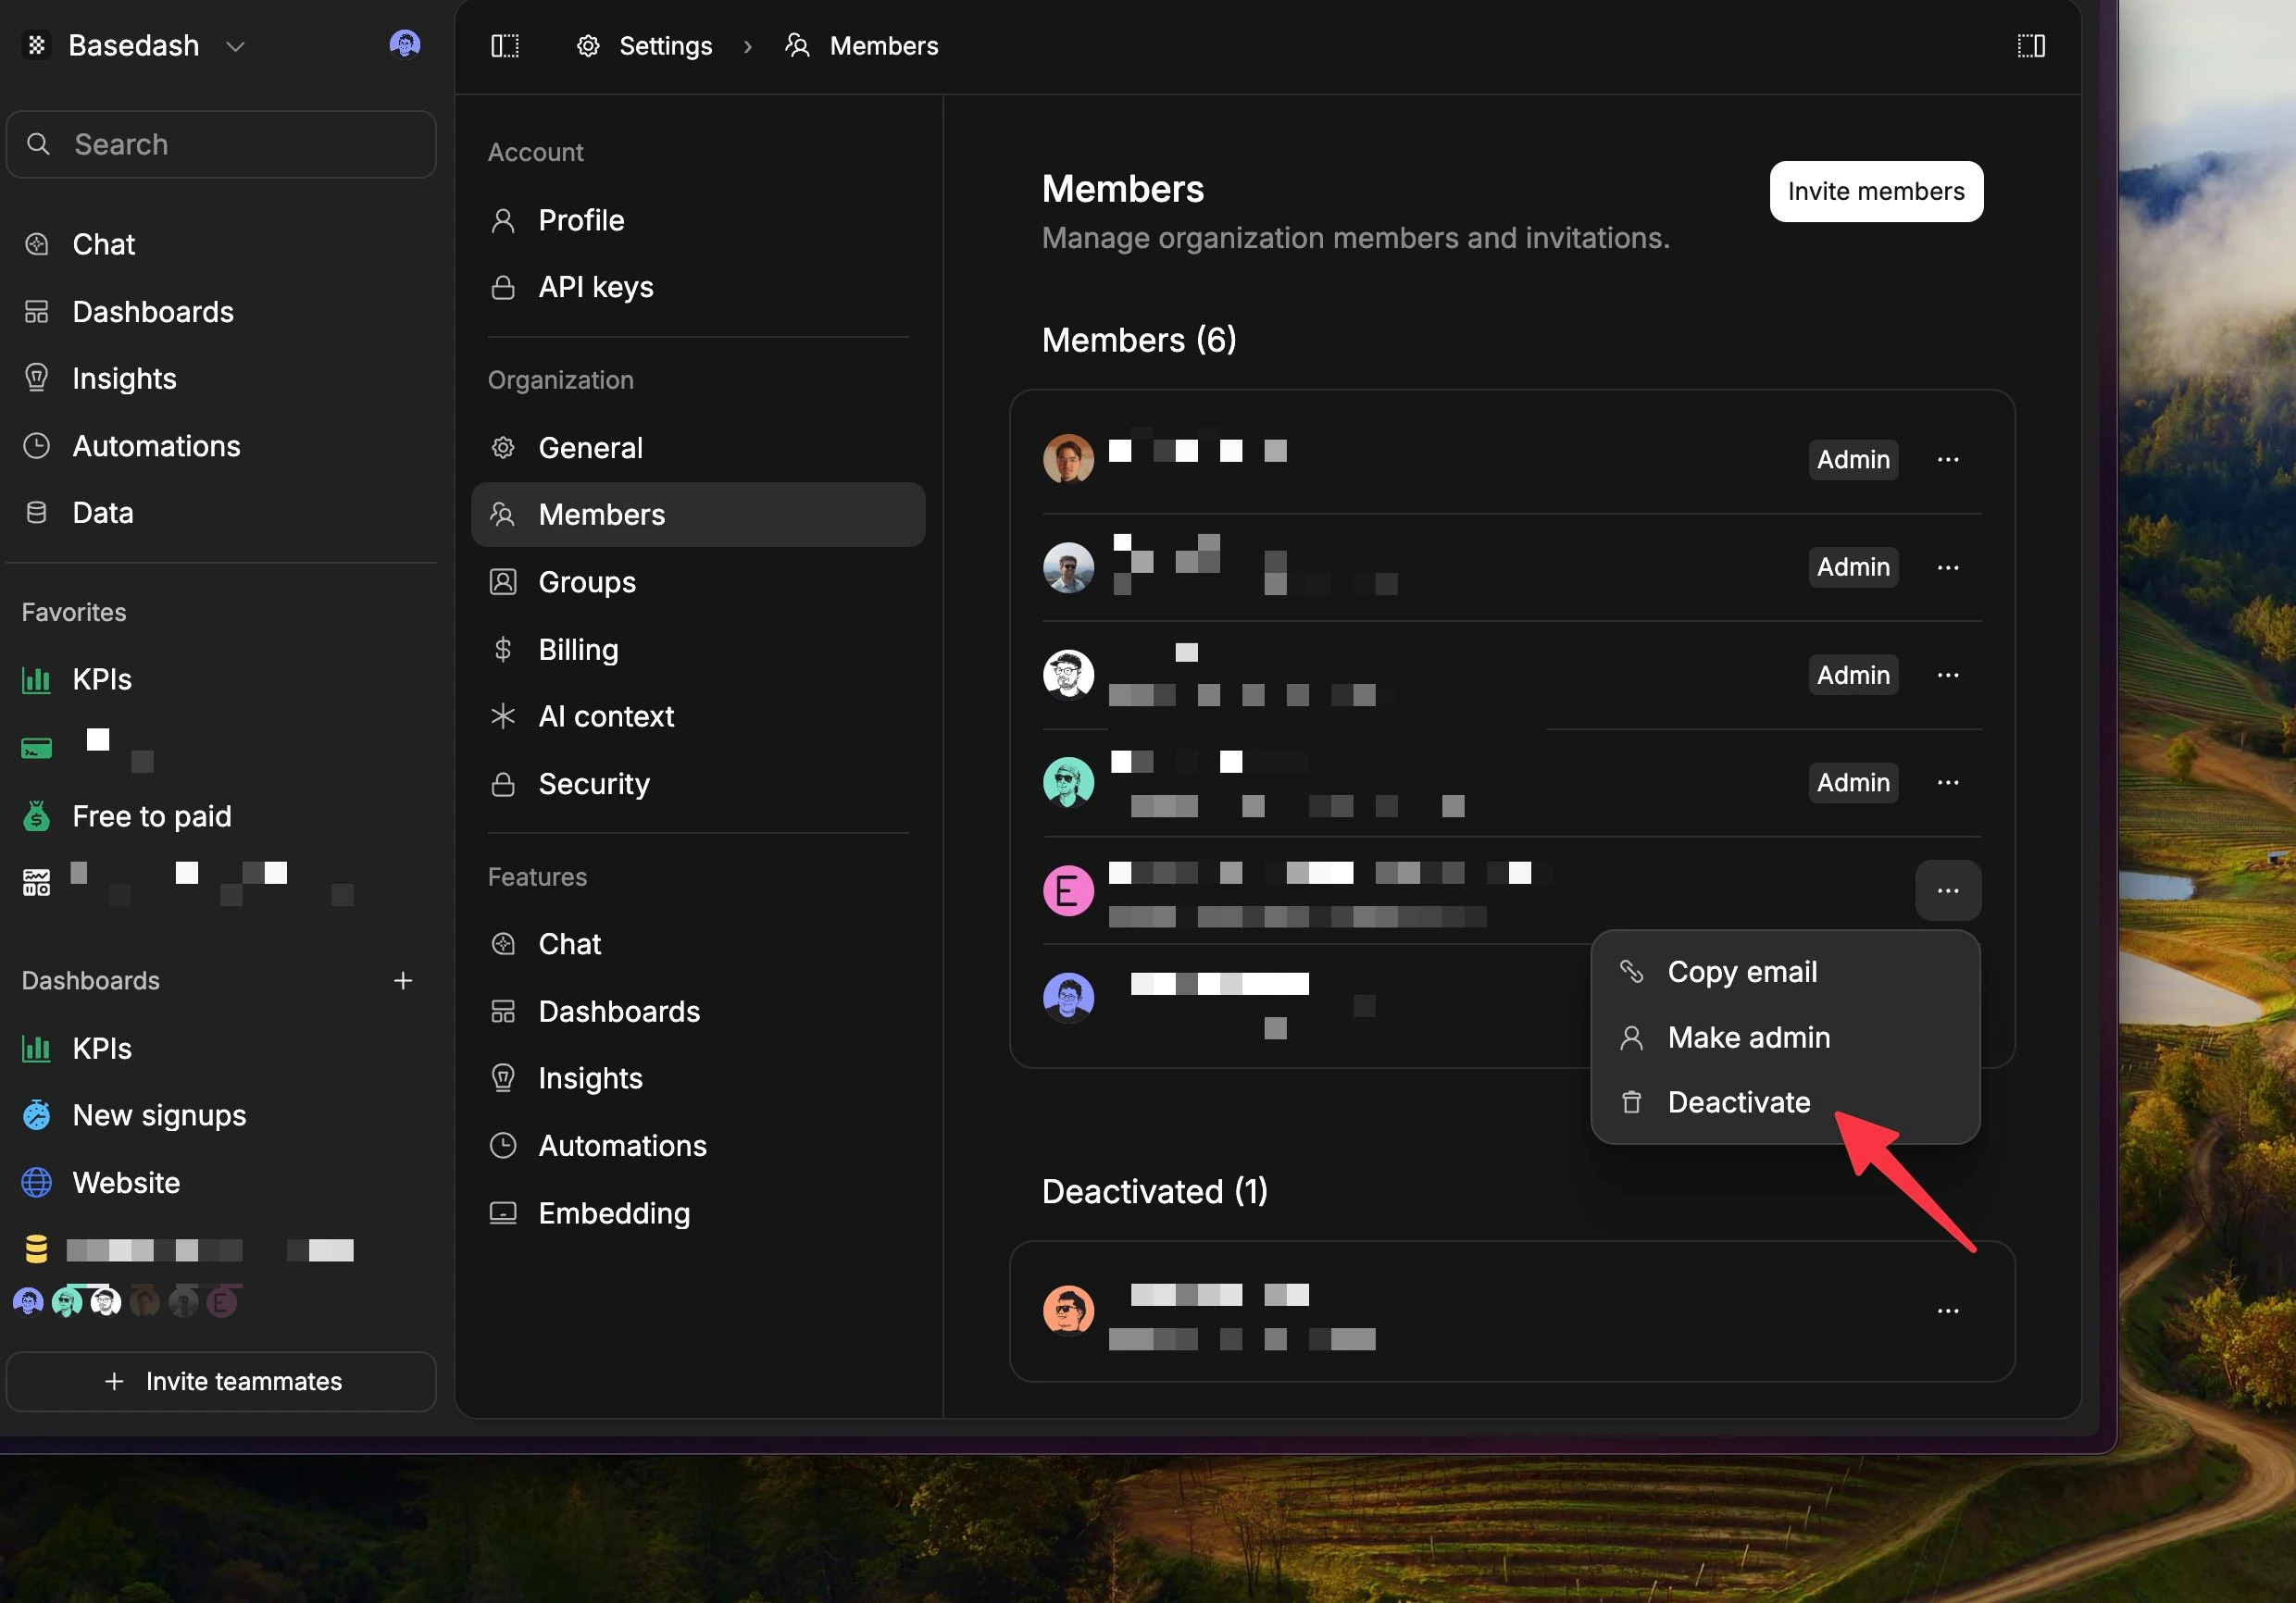Add a new dashboard with the plus icon

403,981
